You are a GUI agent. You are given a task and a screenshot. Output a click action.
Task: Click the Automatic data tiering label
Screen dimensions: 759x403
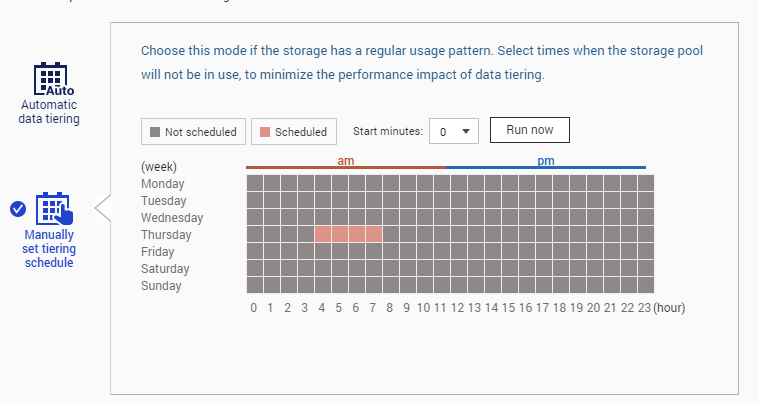pyautogui.click(x=49, y=112)
